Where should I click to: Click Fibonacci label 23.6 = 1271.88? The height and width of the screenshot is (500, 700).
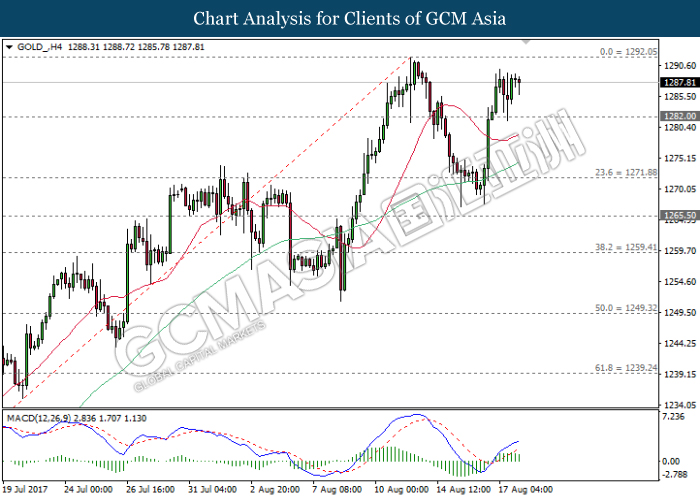[626, 172]
